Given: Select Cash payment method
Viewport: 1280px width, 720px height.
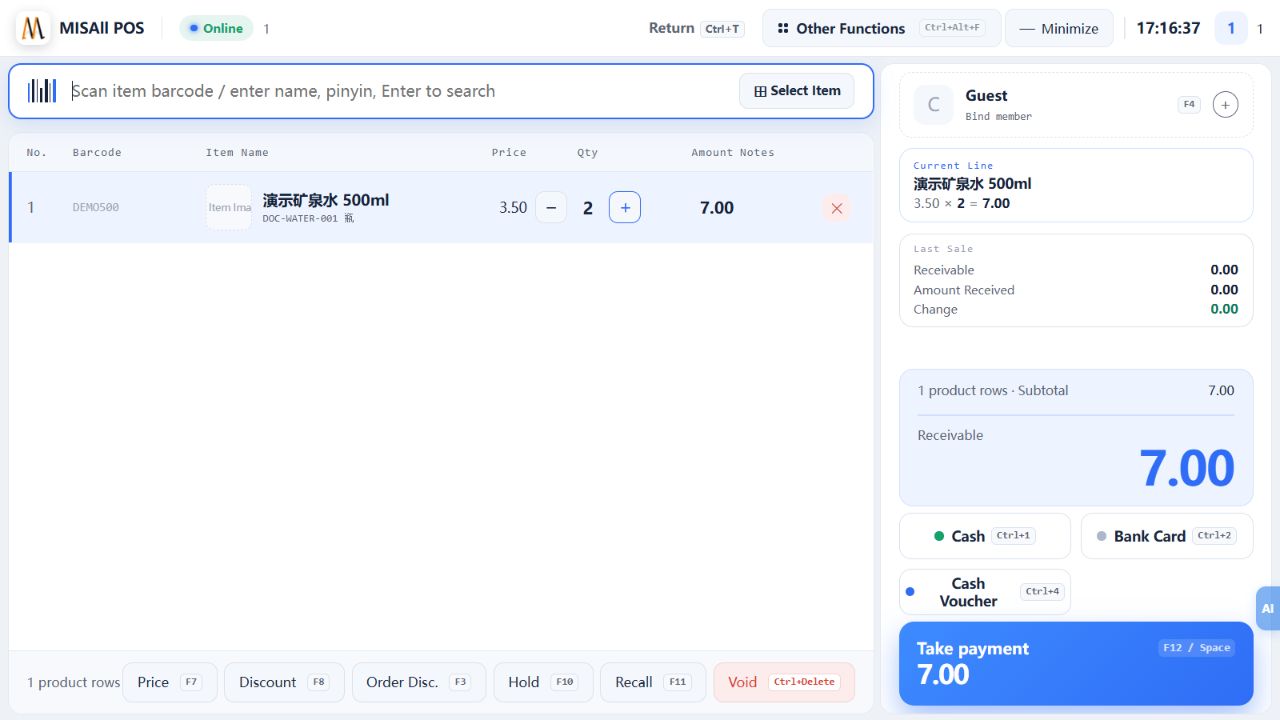Looking at the screenshot, I should (x=985, y=536).
